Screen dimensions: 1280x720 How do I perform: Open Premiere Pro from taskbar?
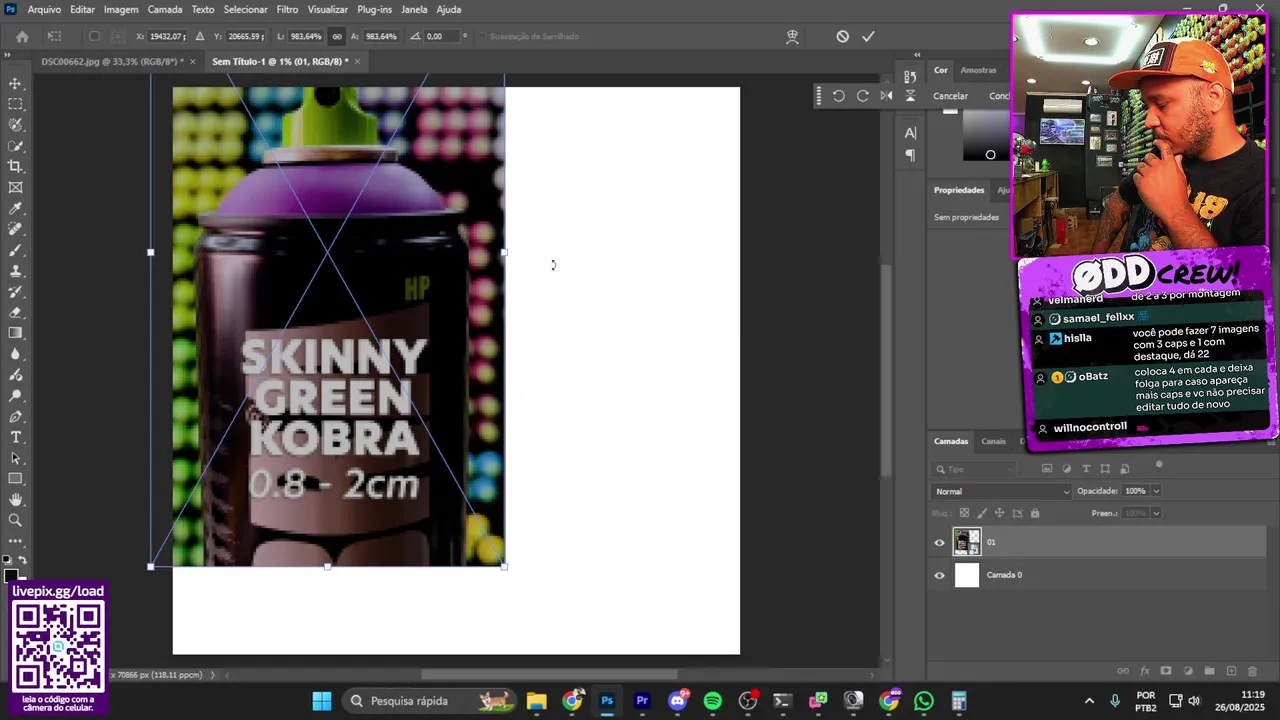642,701
